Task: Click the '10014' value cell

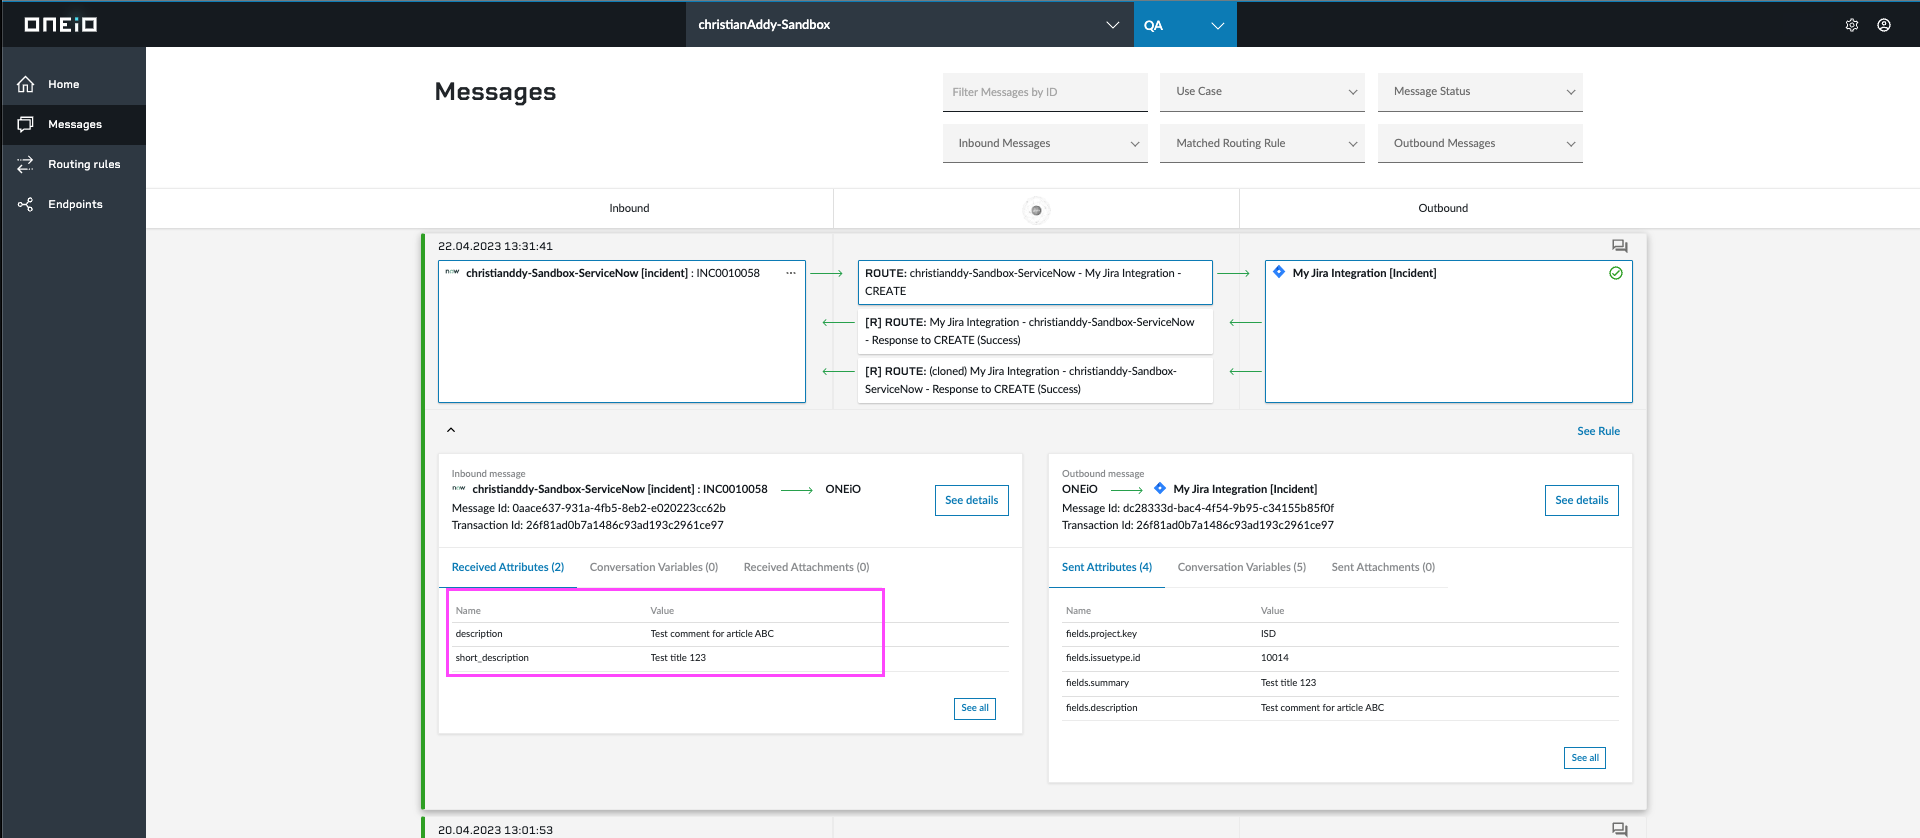Action: (x=1274, y=658)
